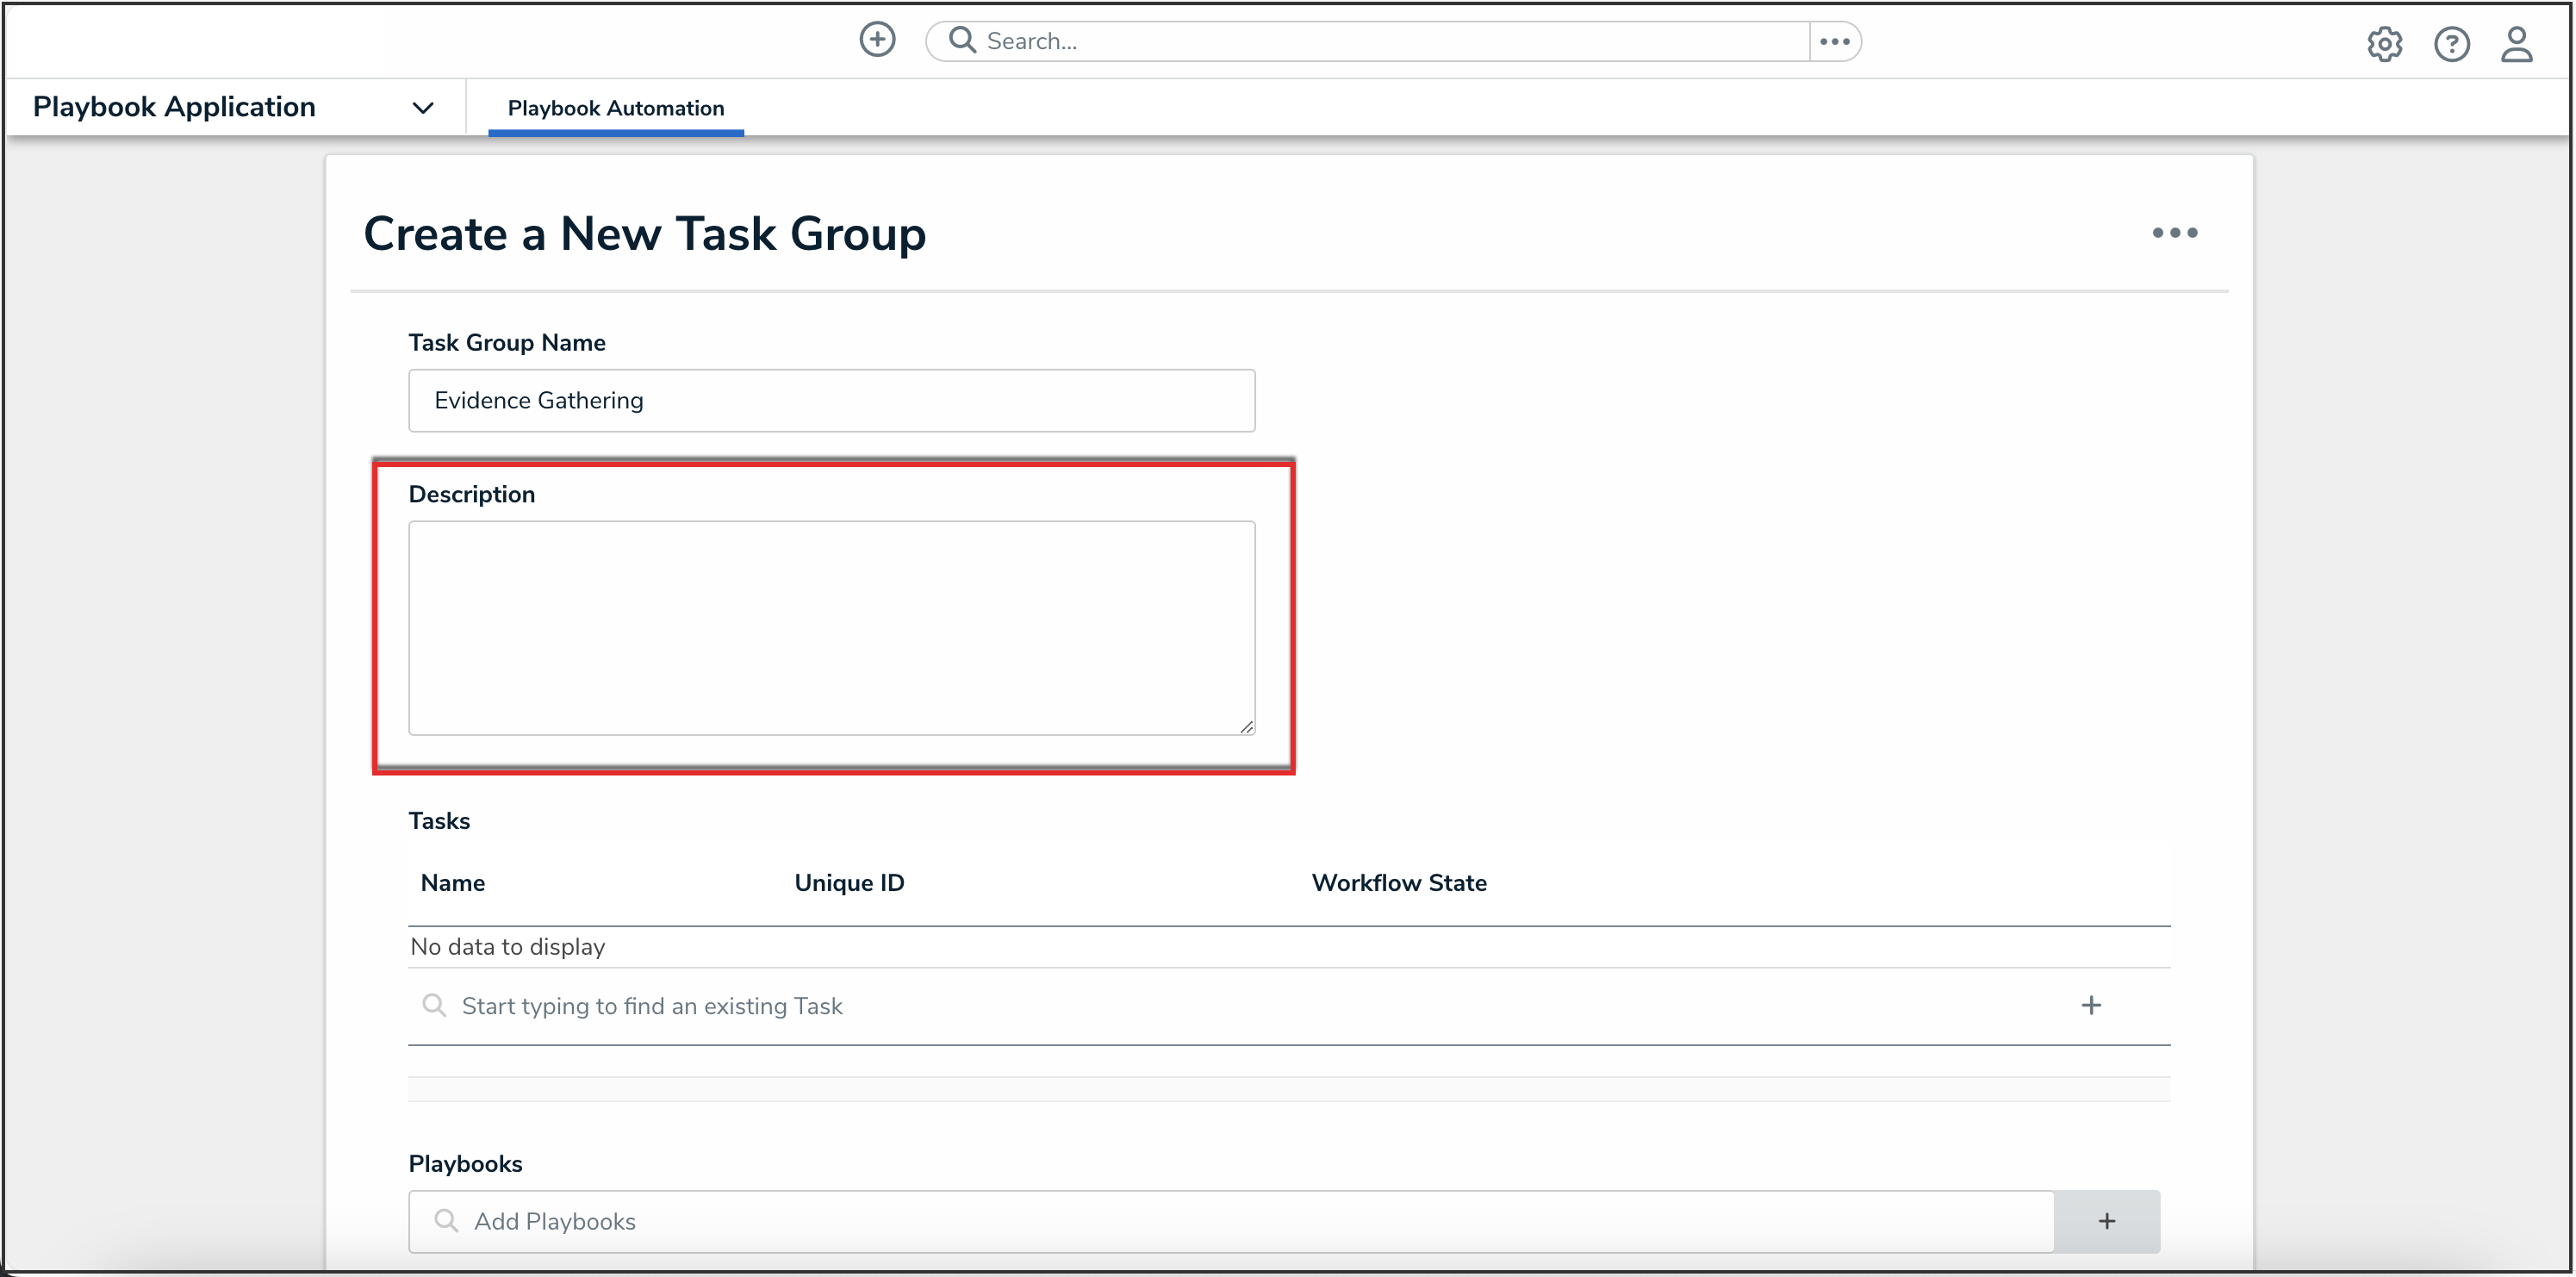Viewport: 2576px width, 1277px height.
Task: Click the search magnifier icon in top bar
Action: point(962,40)
